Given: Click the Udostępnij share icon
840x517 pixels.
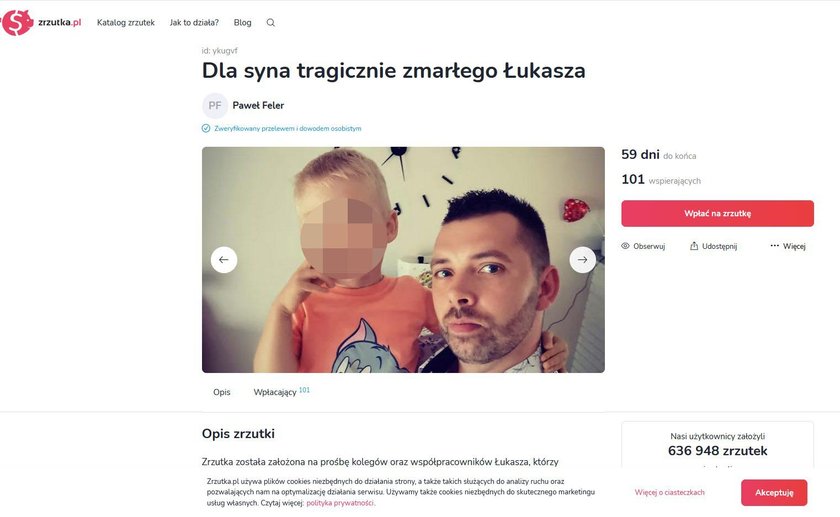Looking at the screenshot, I should (x=694, y=246).
